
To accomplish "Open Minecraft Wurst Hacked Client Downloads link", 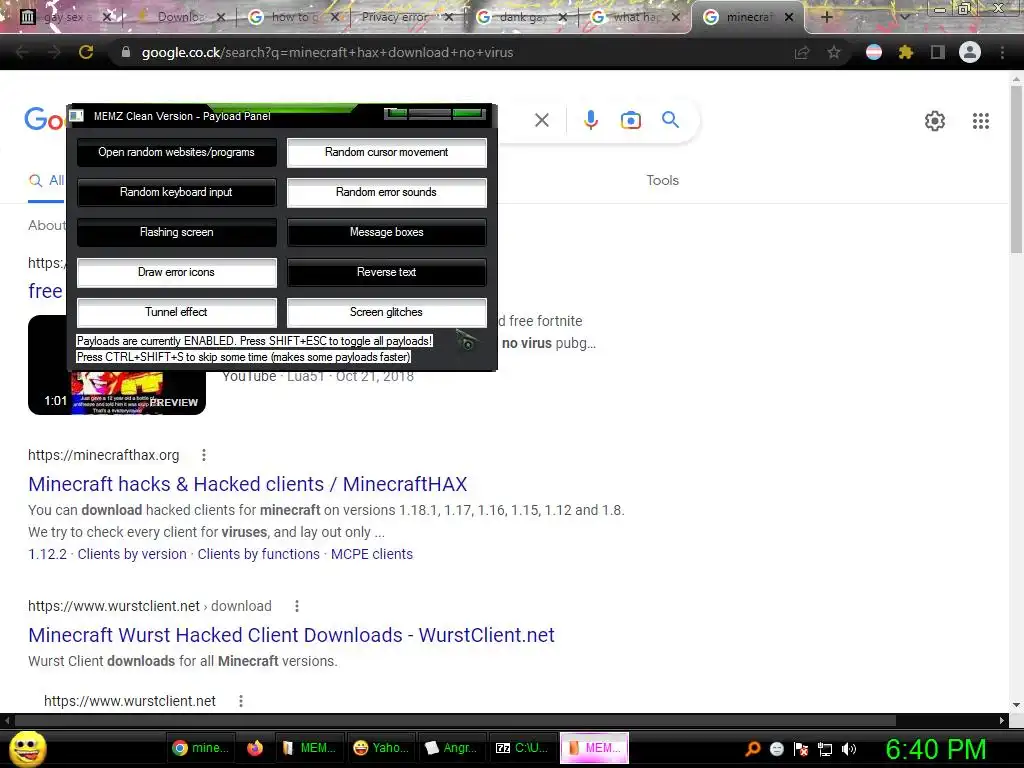I will (291, 635).
